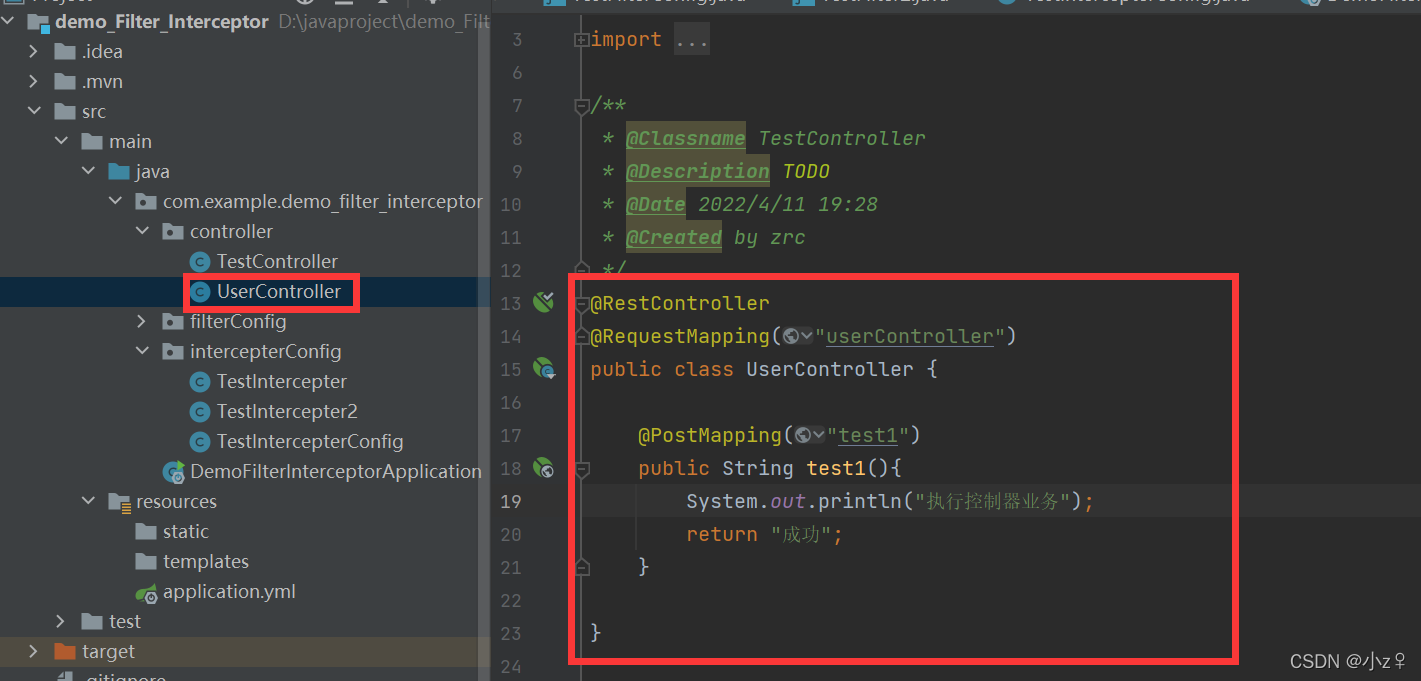Click the UserController class name in code
The width and height of the screenshot is (1421, 681).
tap(830, 369)
